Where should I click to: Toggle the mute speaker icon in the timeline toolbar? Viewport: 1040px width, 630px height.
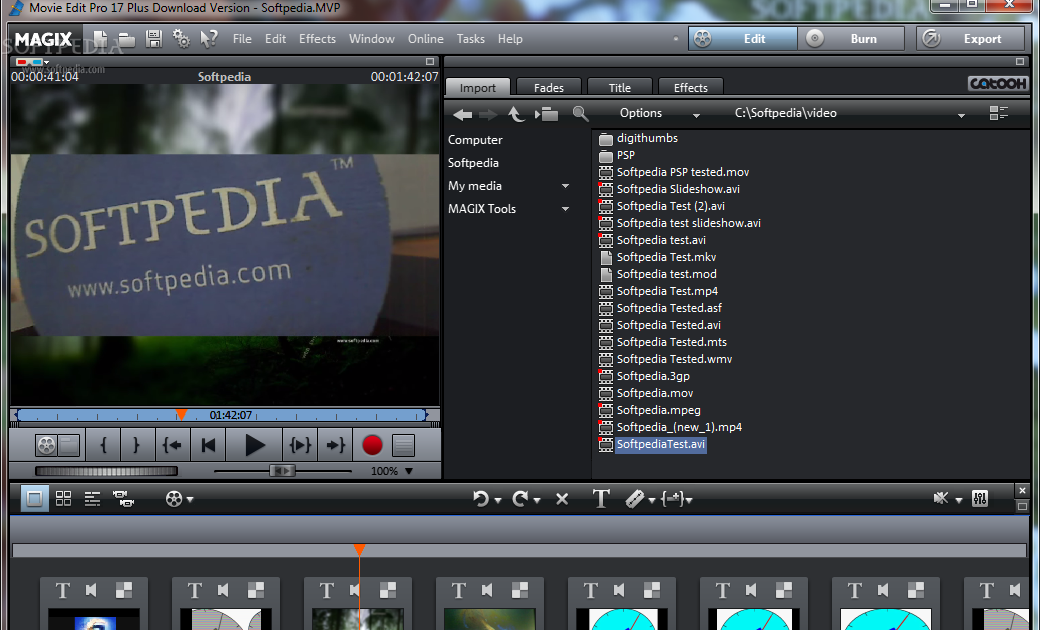[x=941, y=498]
